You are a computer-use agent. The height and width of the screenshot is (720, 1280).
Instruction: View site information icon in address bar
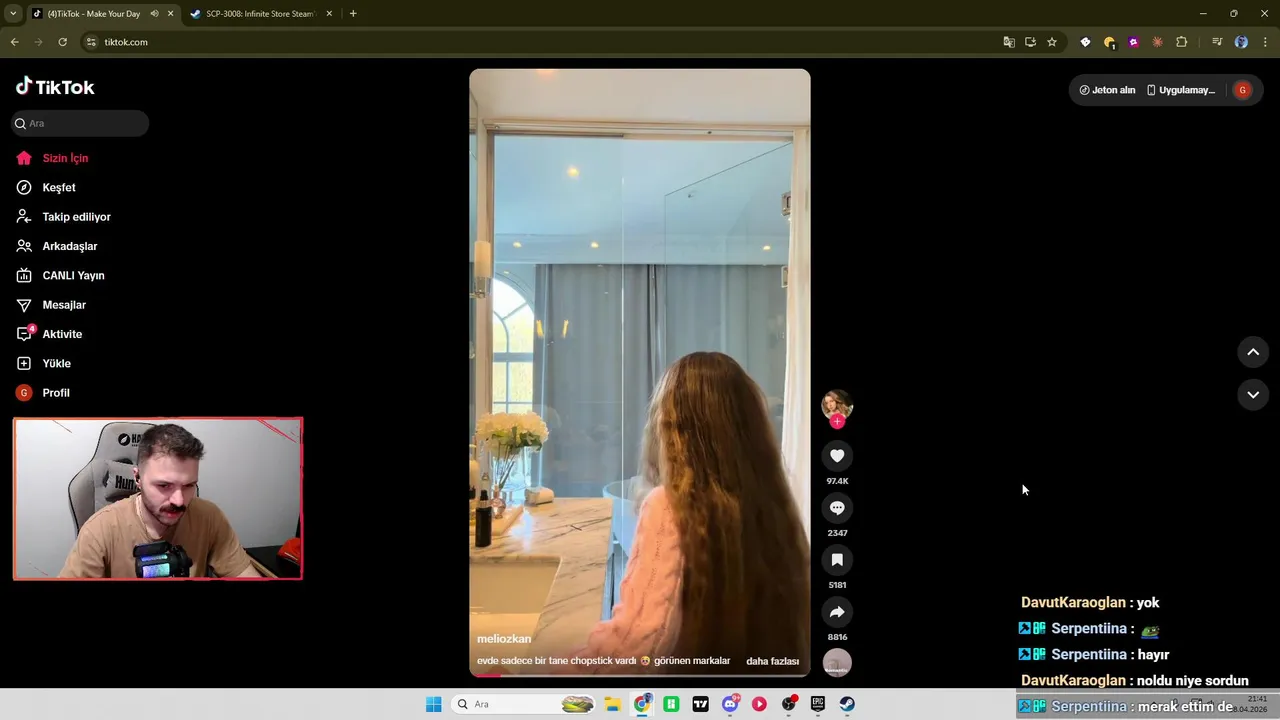tap(91, 42)
